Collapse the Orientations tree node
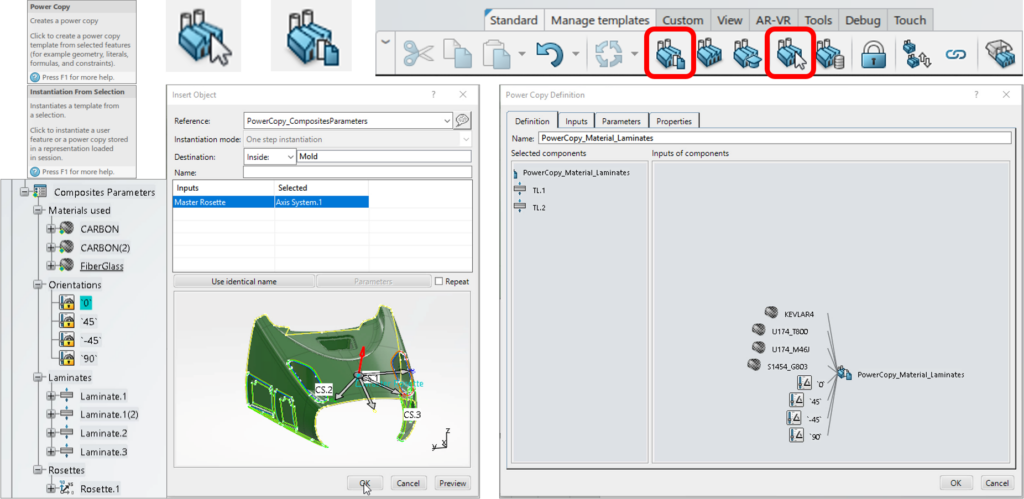Viewport: 1024px width, 499px height. [38, 283]
